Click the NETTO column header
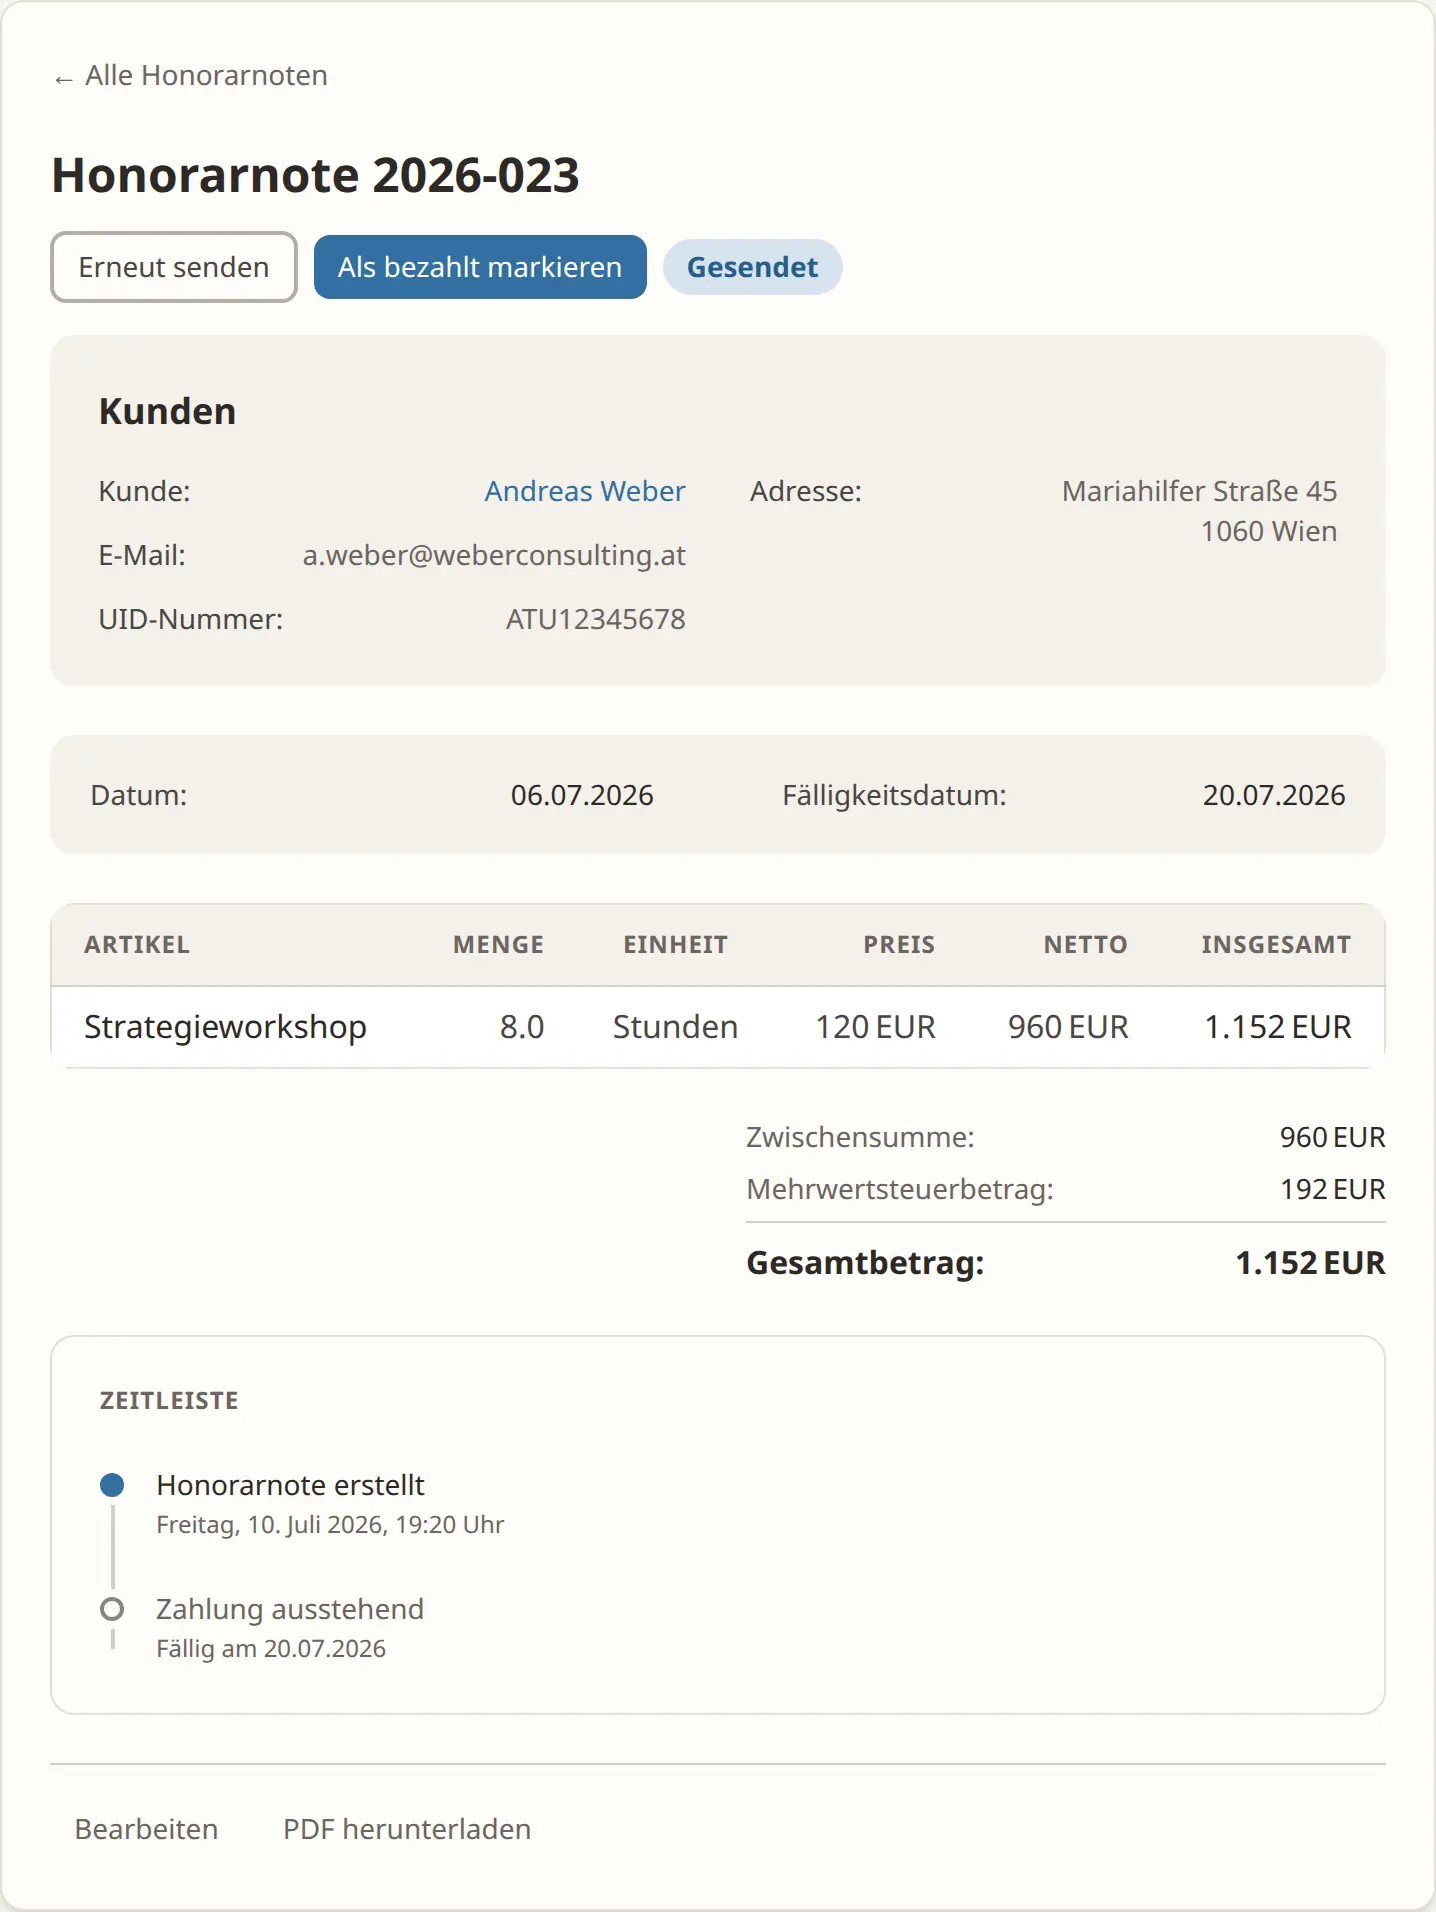Image resolution: width=1436 pixels, height=1912 pixels. pyautogui.click(x=1085, y=945)
